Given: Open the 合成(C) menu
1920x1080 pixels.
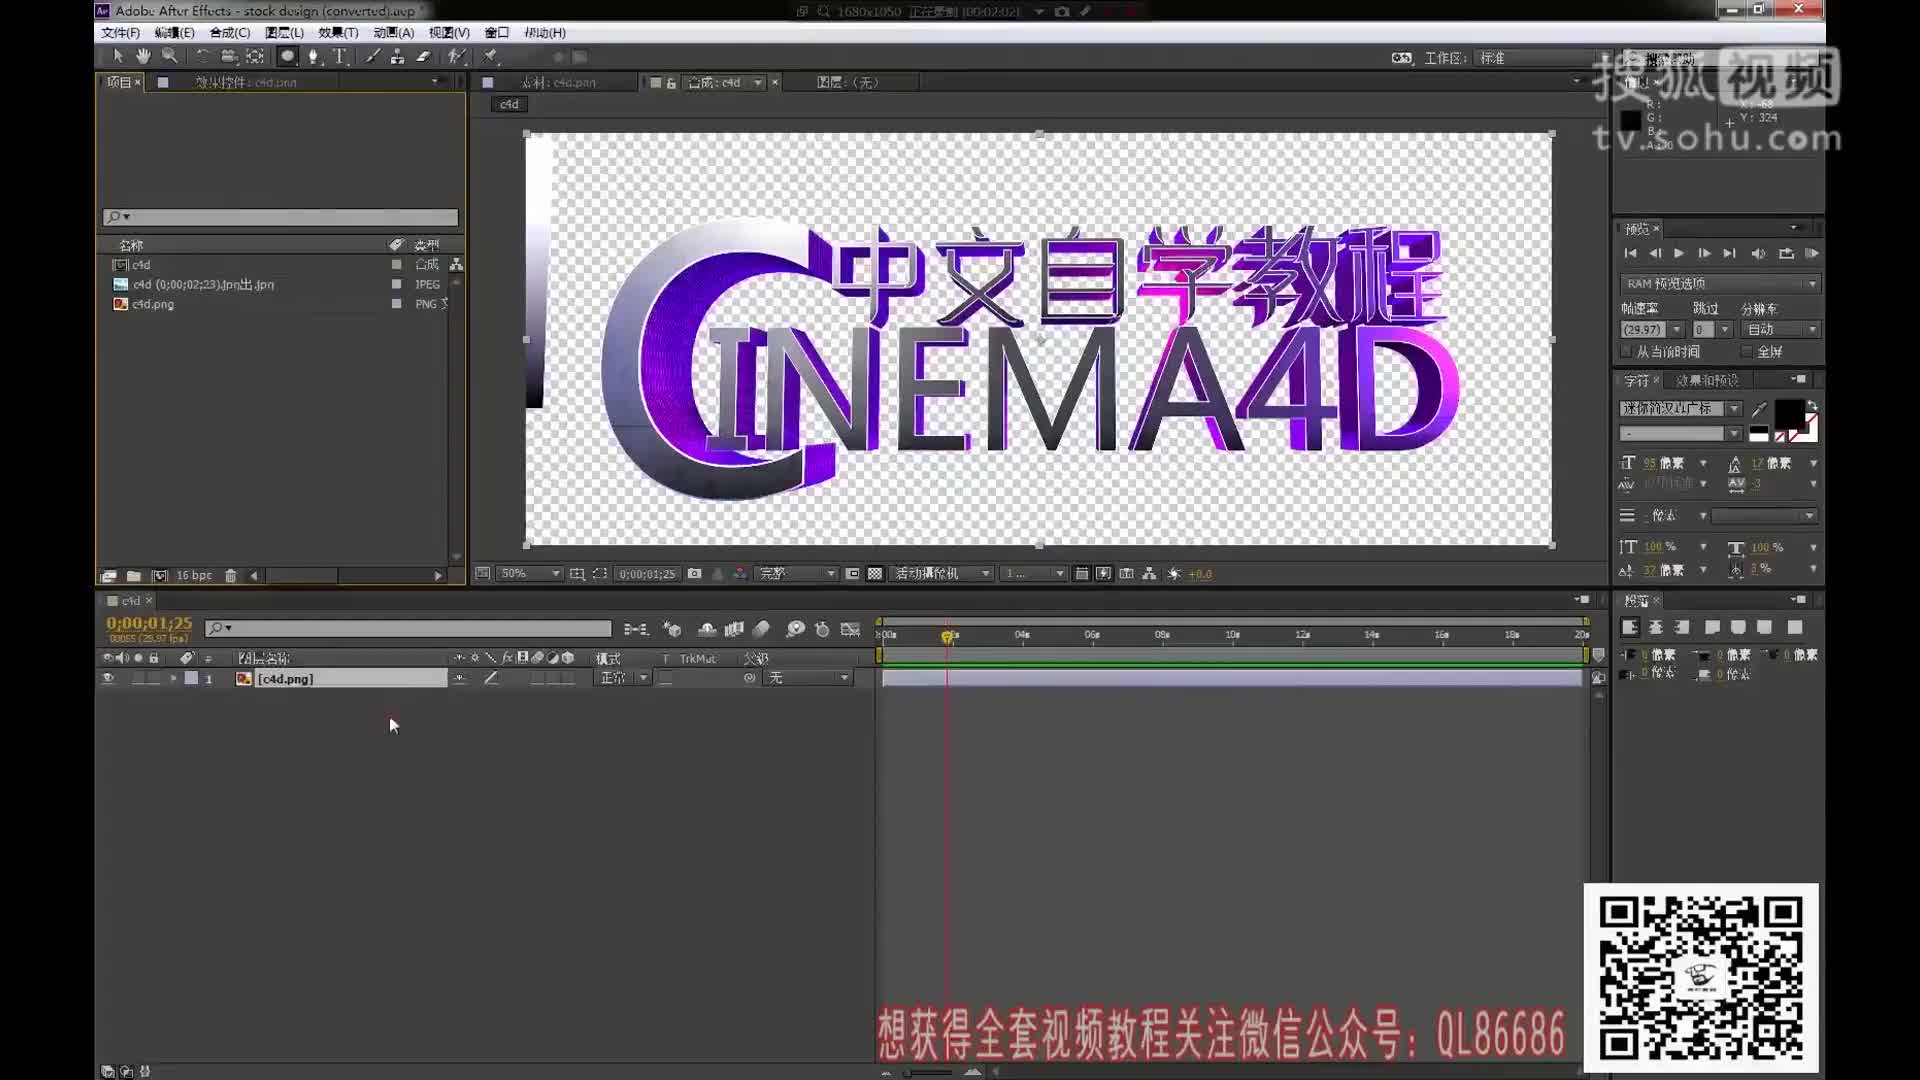Looking at the screenshot, I should pos(229,33).
